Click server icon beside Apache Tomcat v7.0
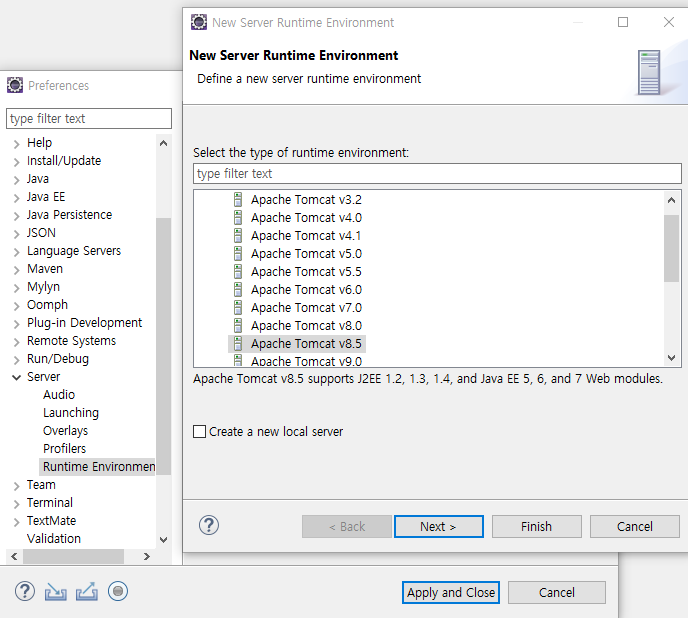The image size is (688, 618). pyautogui.click(x=238, y=308)
